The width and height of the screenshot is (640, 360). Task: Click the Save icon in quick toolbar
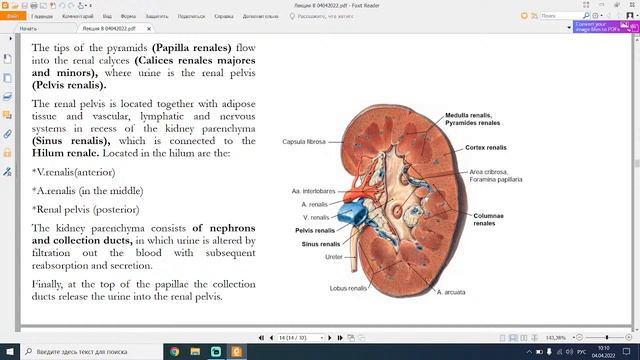coord(24,5)
